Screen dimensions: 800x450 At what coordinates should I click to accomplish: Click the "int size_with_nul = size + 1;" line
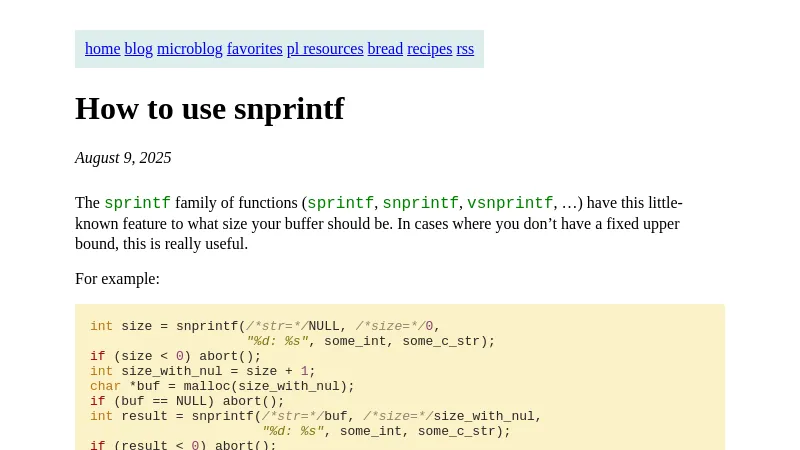203,371
